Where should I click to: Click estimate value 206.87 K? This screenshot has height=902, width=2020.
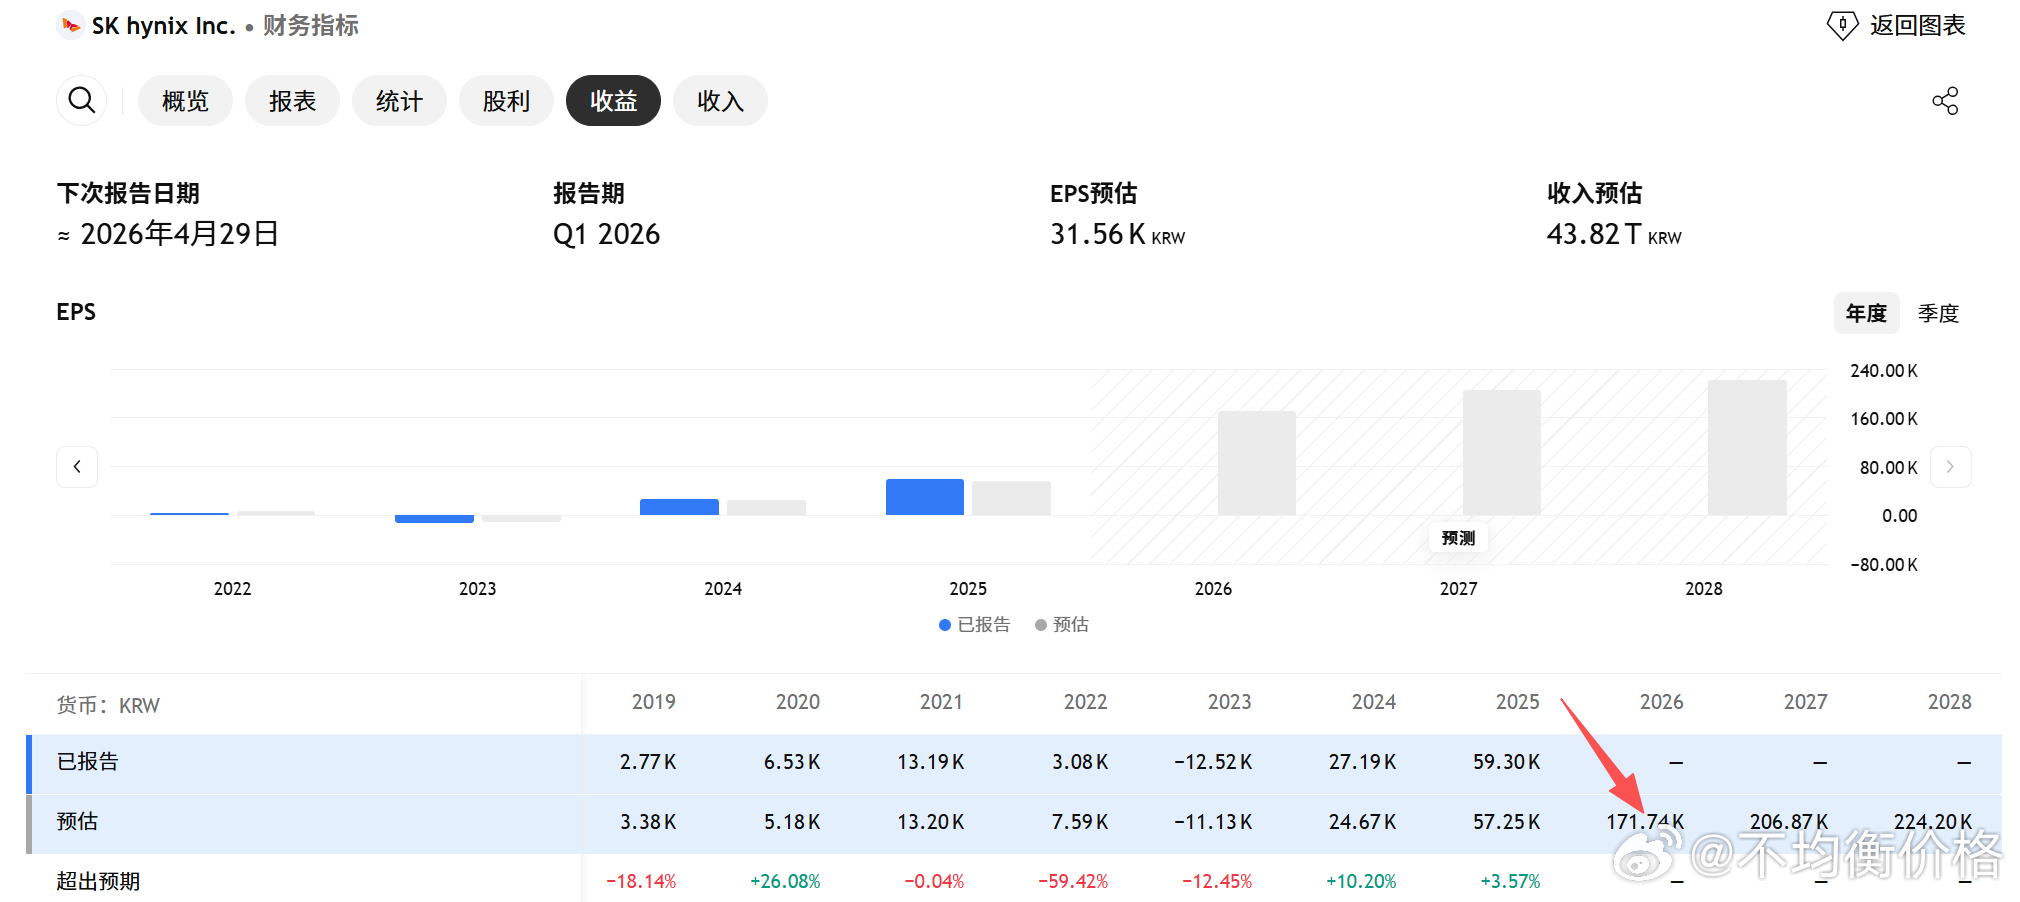pos(1789,822)
